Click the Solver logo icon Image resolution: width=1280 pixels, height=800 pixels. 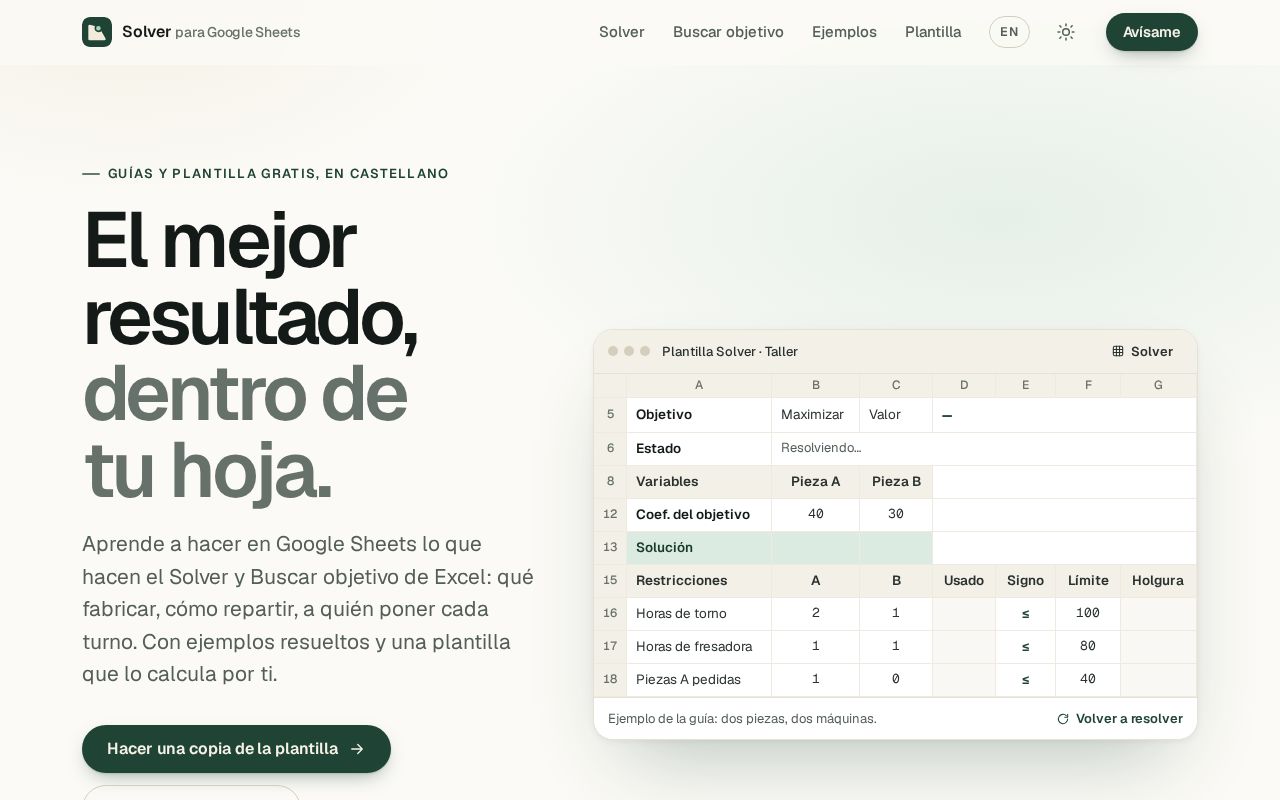(97, 32)
